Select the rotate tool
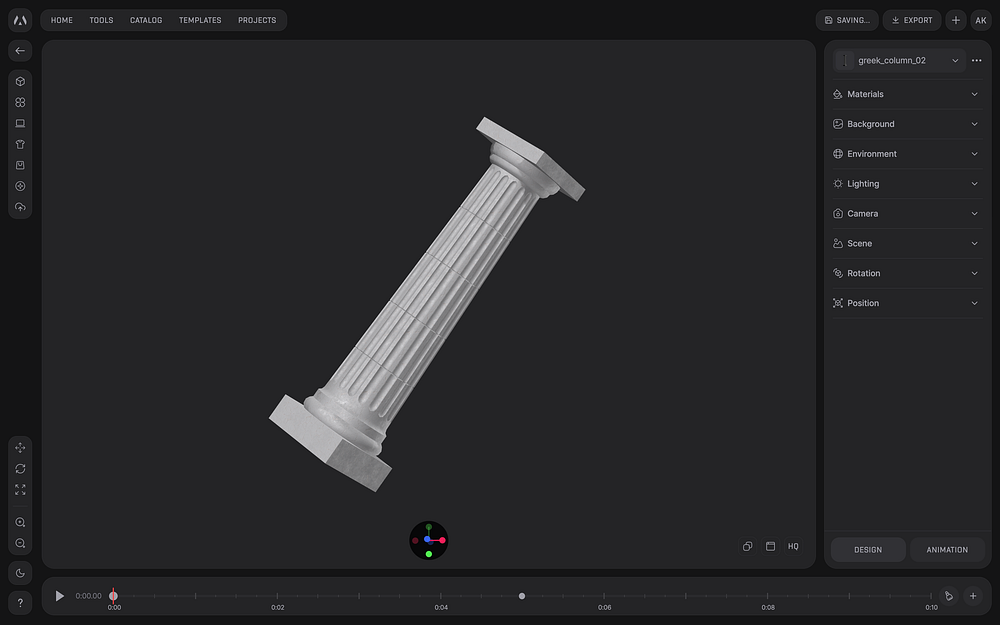Viewport: 1000px width, 625px height. click(20, 469)
